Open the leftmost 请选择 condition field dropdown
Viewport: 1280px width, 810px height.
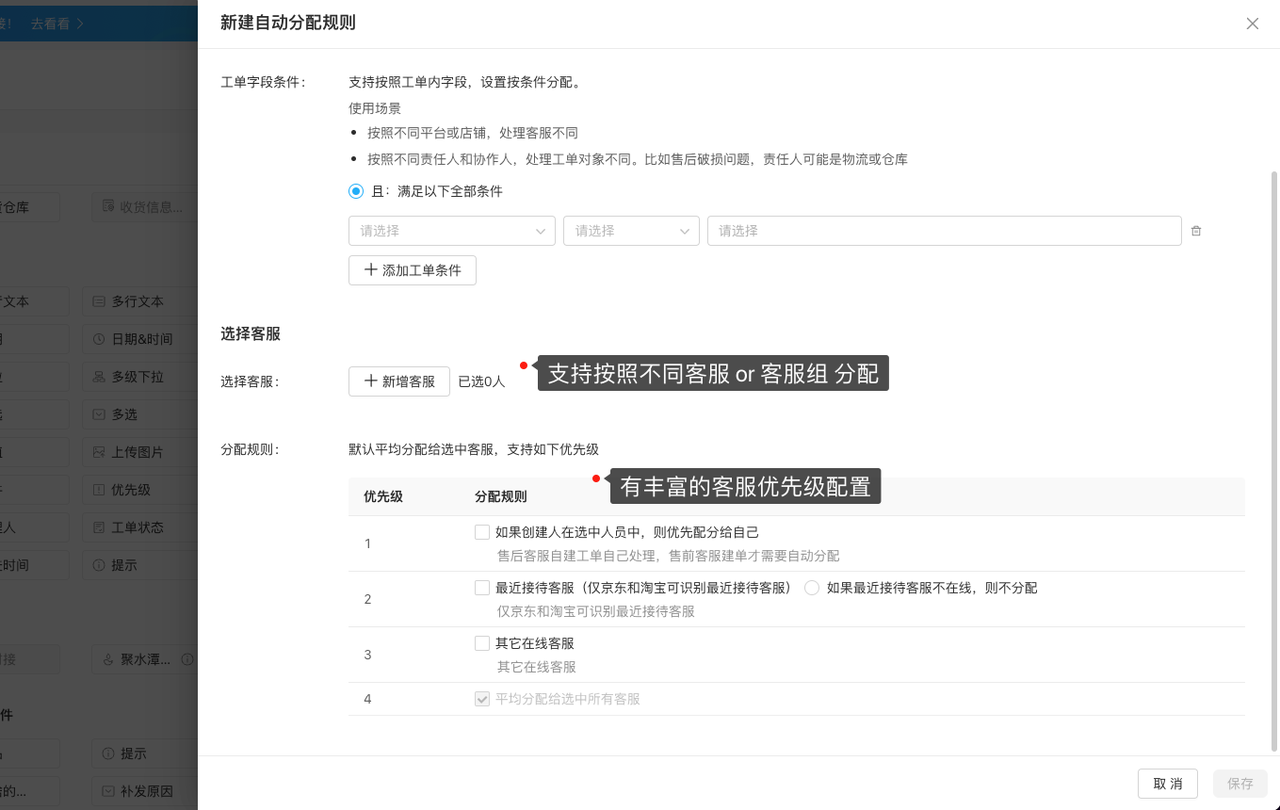[x=452, y=231]
